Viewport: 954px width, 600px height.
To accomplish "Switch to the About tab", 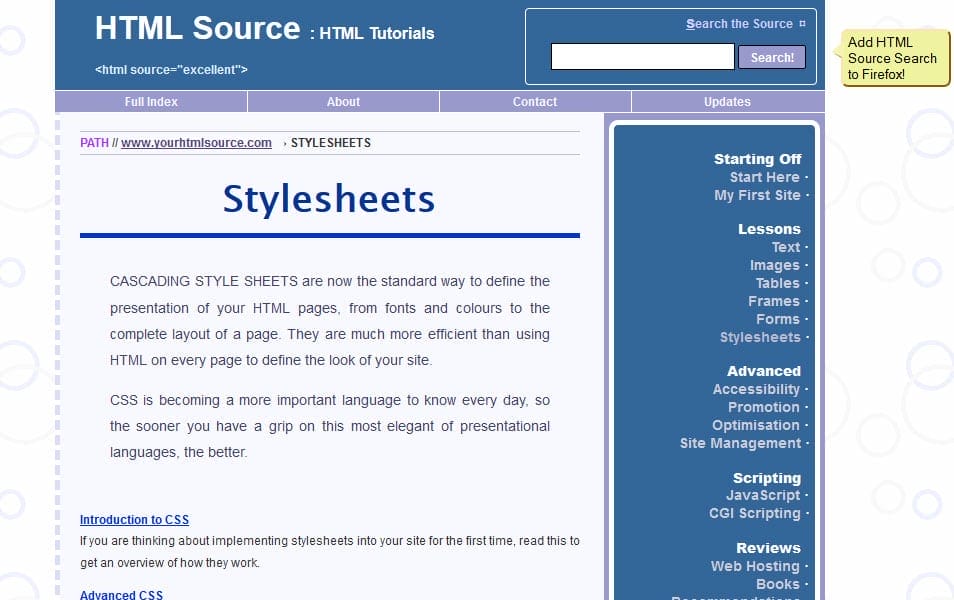I will 342,101.
